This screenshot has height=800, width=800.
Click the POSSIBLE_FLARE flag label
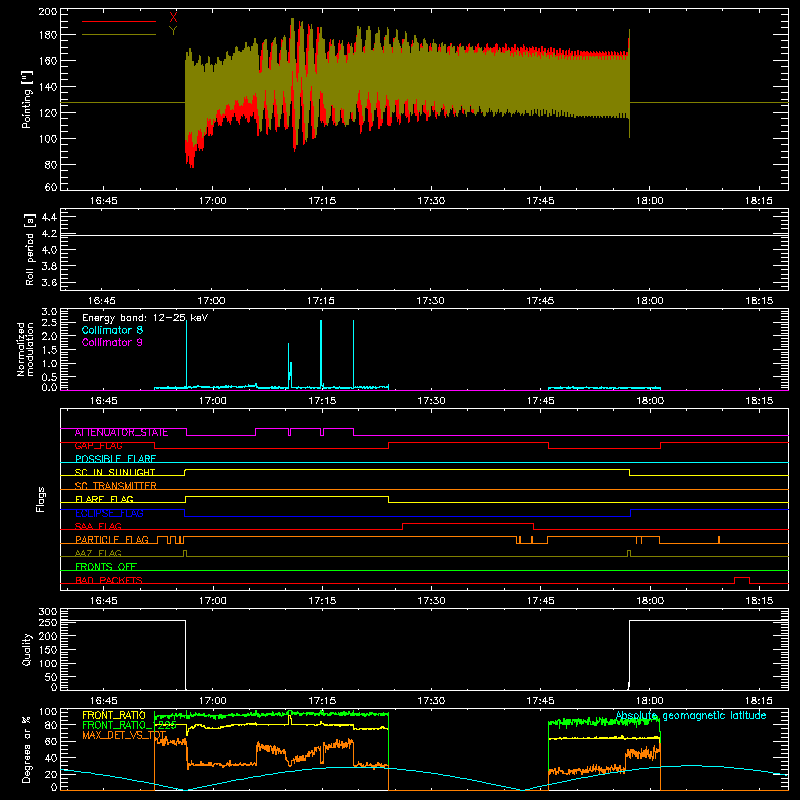coord(115,459)
